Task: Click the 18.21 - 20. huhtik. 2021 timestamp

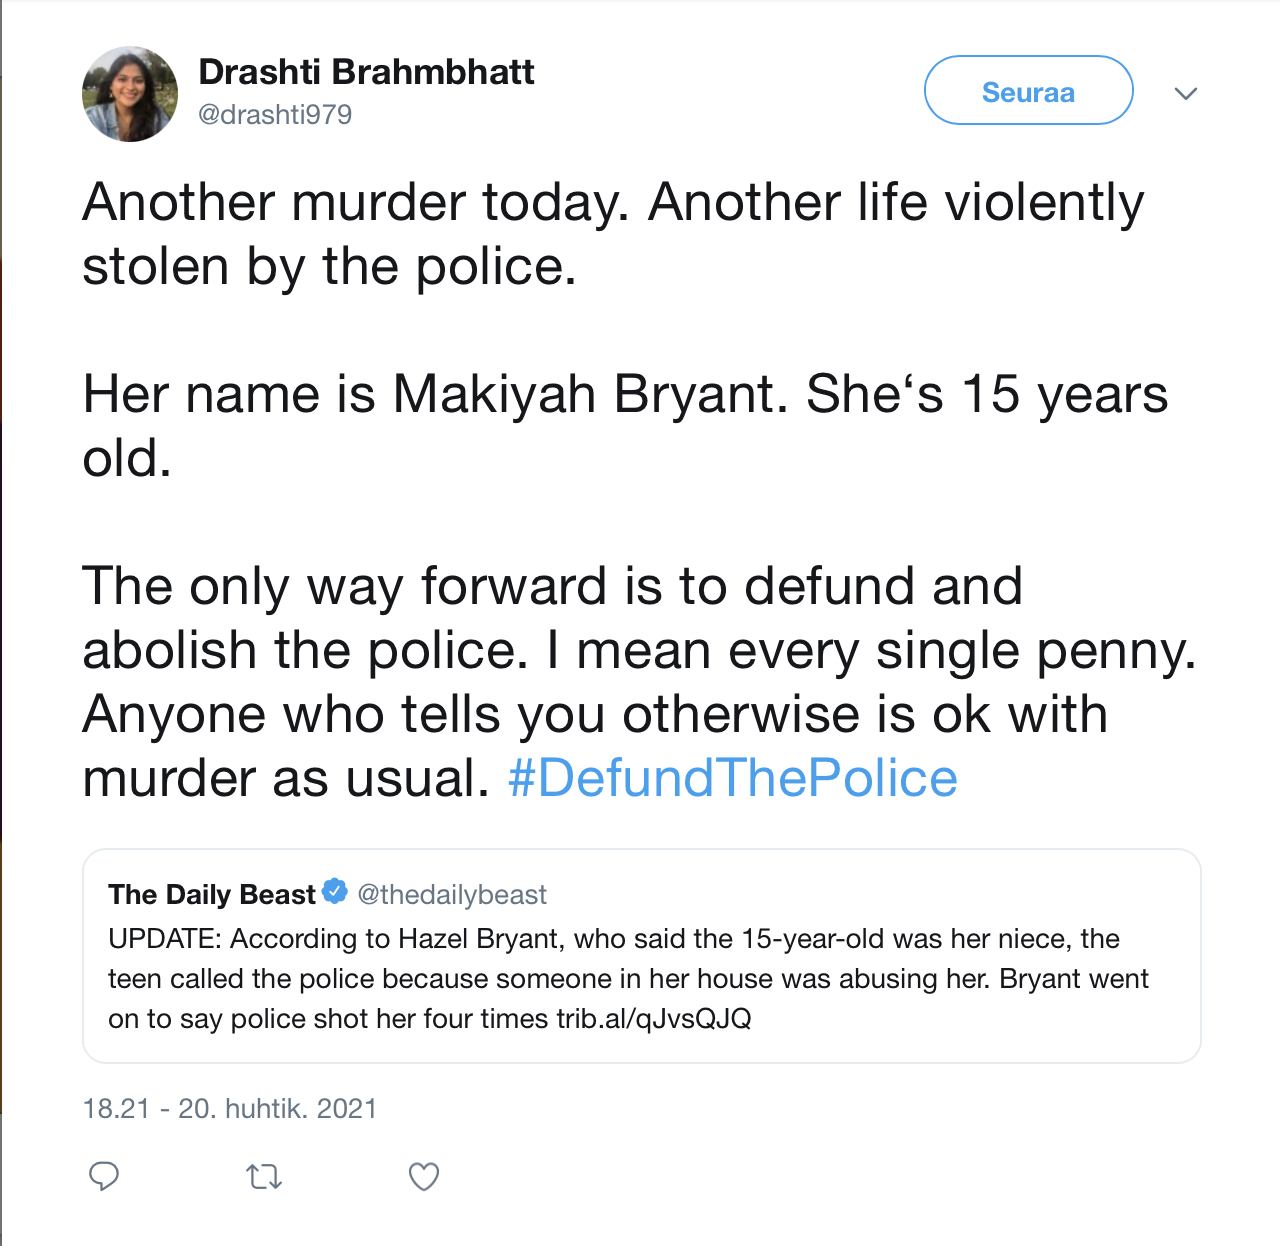Action: coord(230,1109)
